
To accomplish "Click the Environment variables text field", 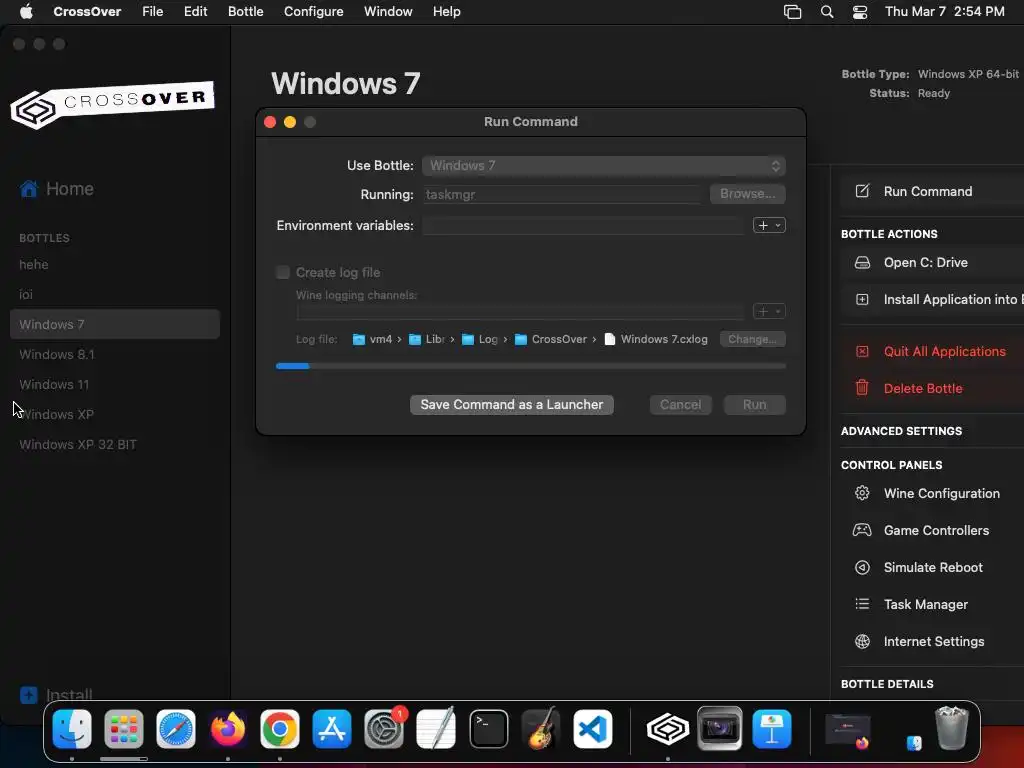I will (583, 226).
